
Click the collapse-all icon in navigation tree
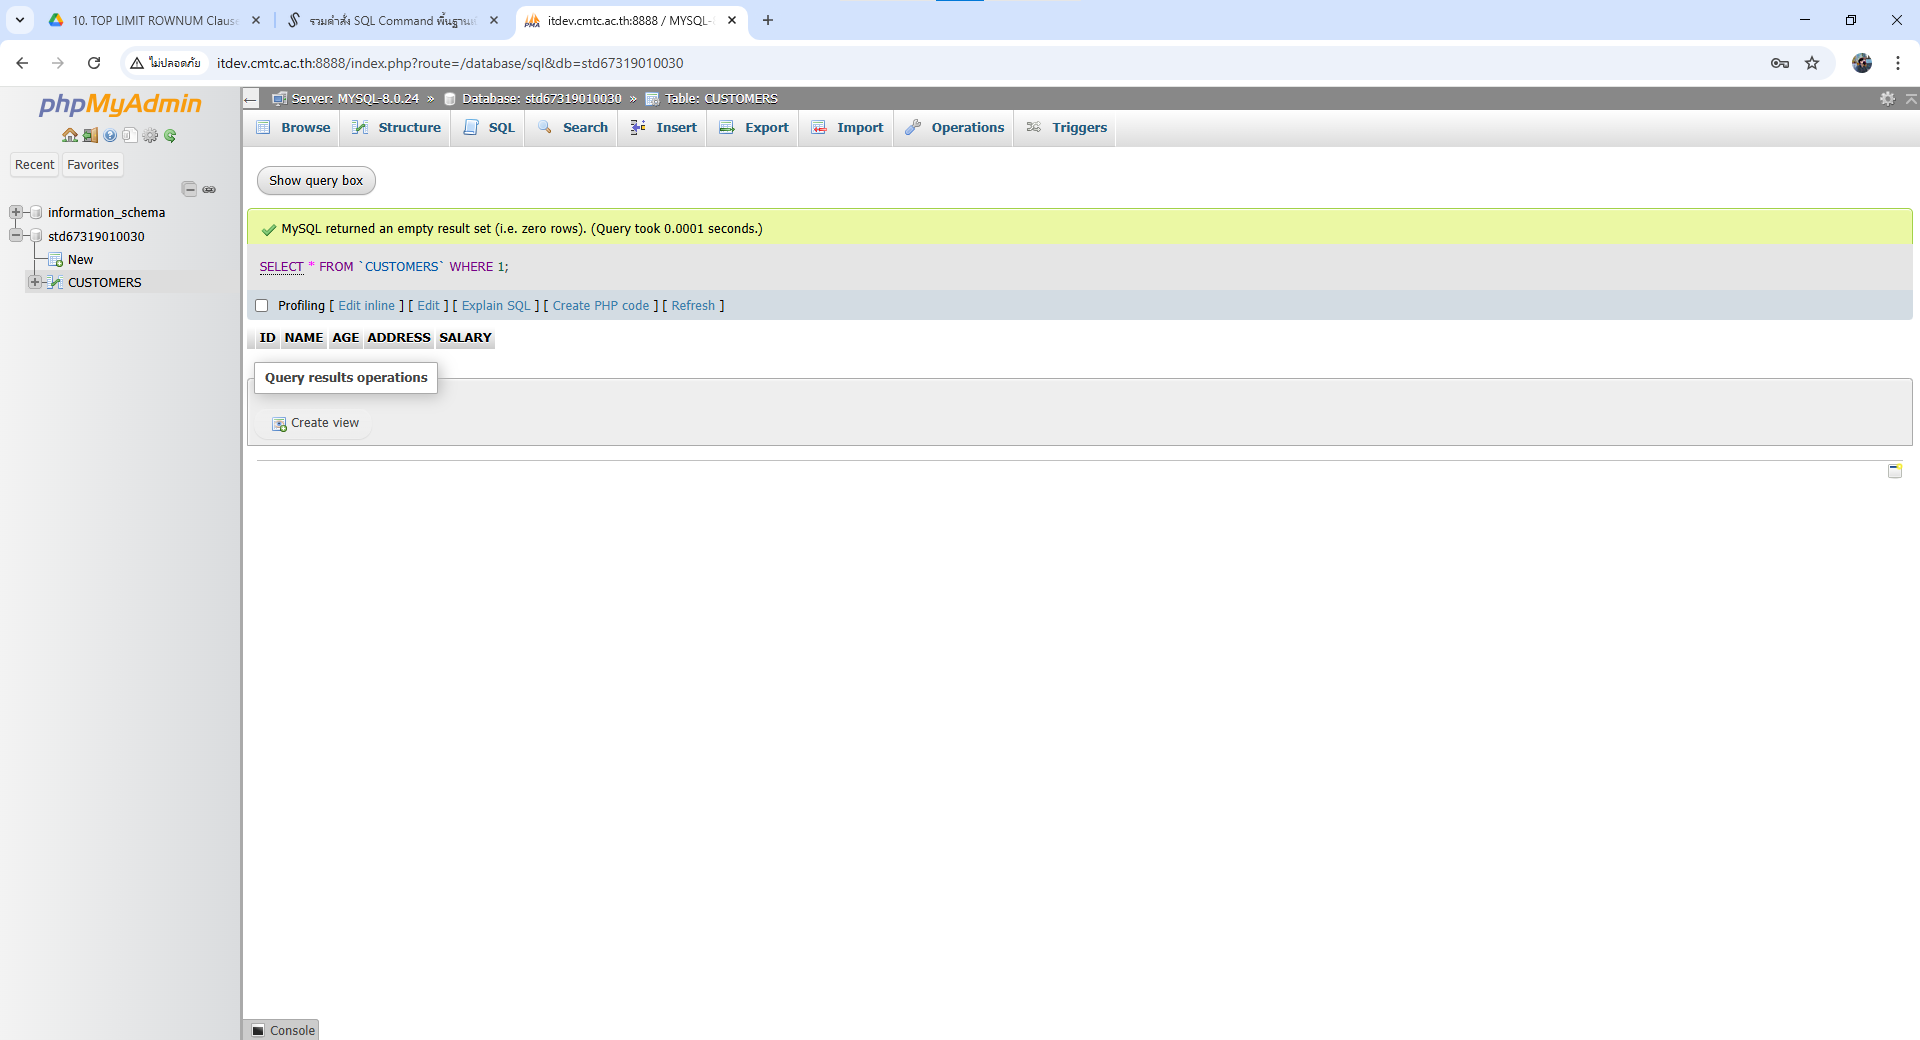click(x=189, y=189)
